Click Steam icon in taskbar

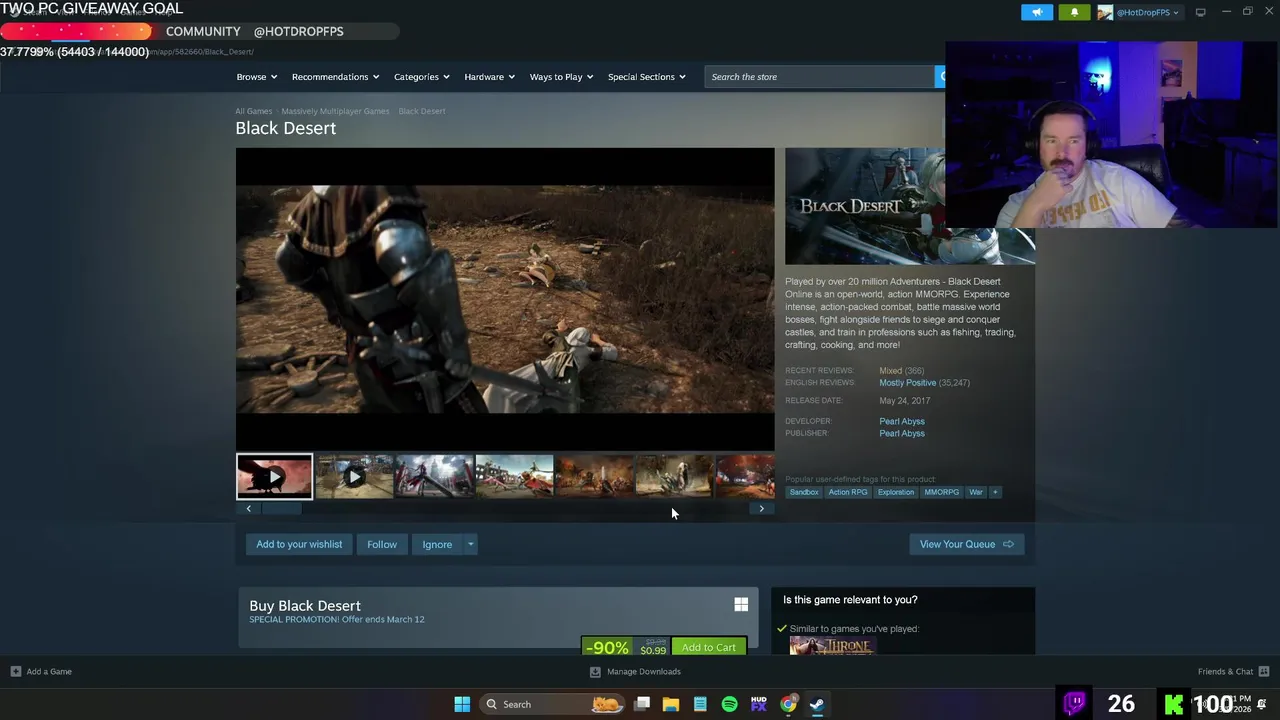[817, 704]
